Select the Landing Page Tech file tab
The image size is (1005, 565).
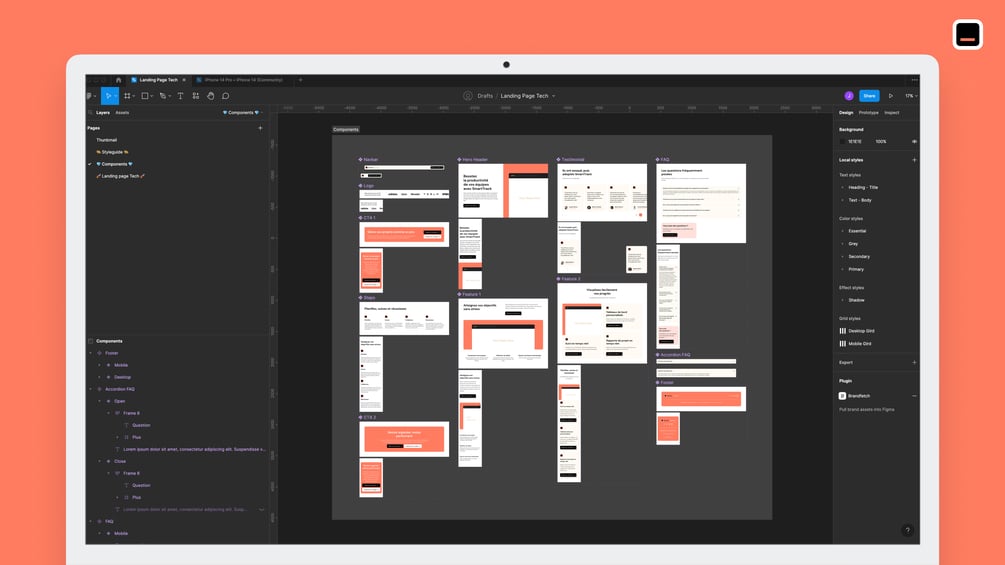click(x=158, y=80)
